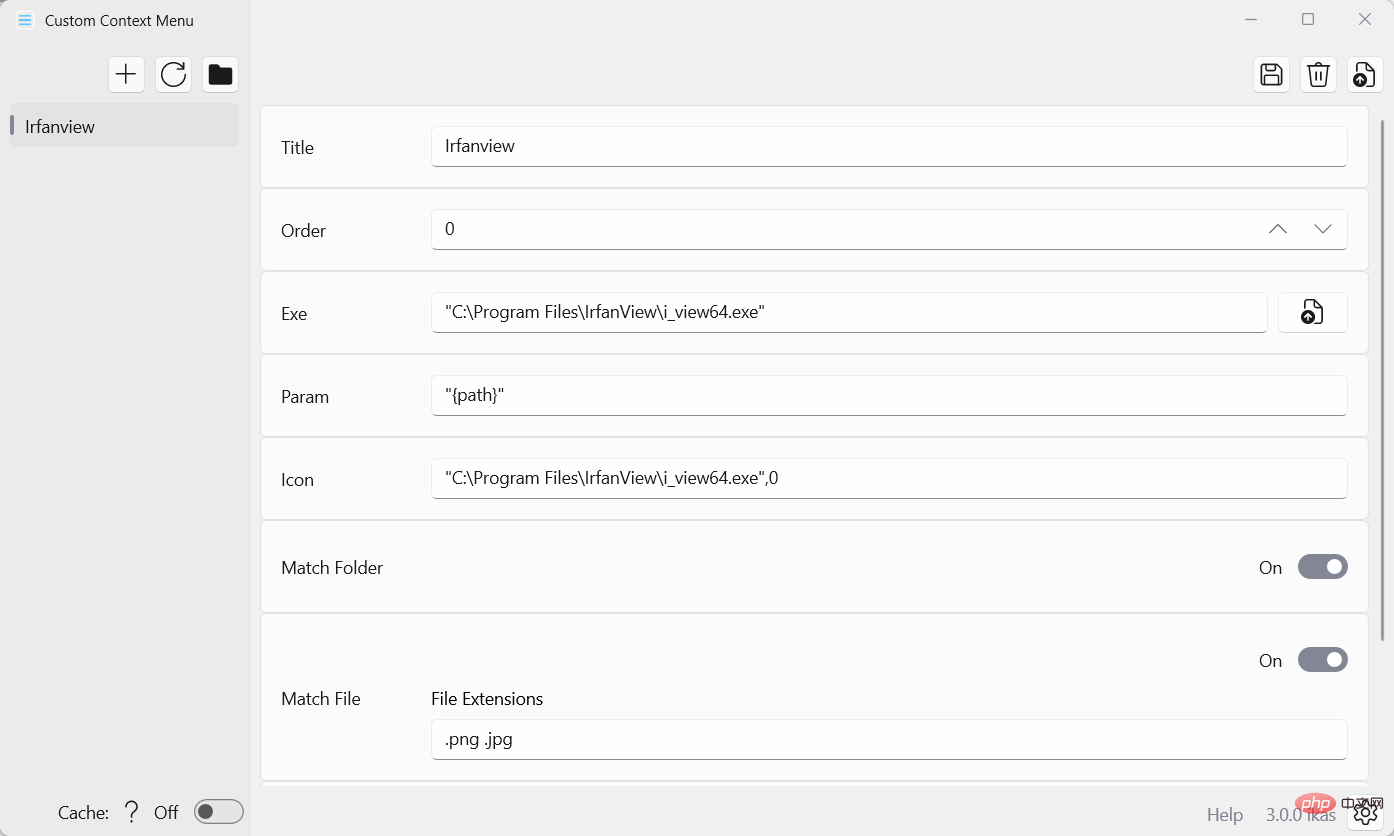Open the hamburger menu icon
1394x836 pixels.
pyautogui.click(x=25, y=20)
